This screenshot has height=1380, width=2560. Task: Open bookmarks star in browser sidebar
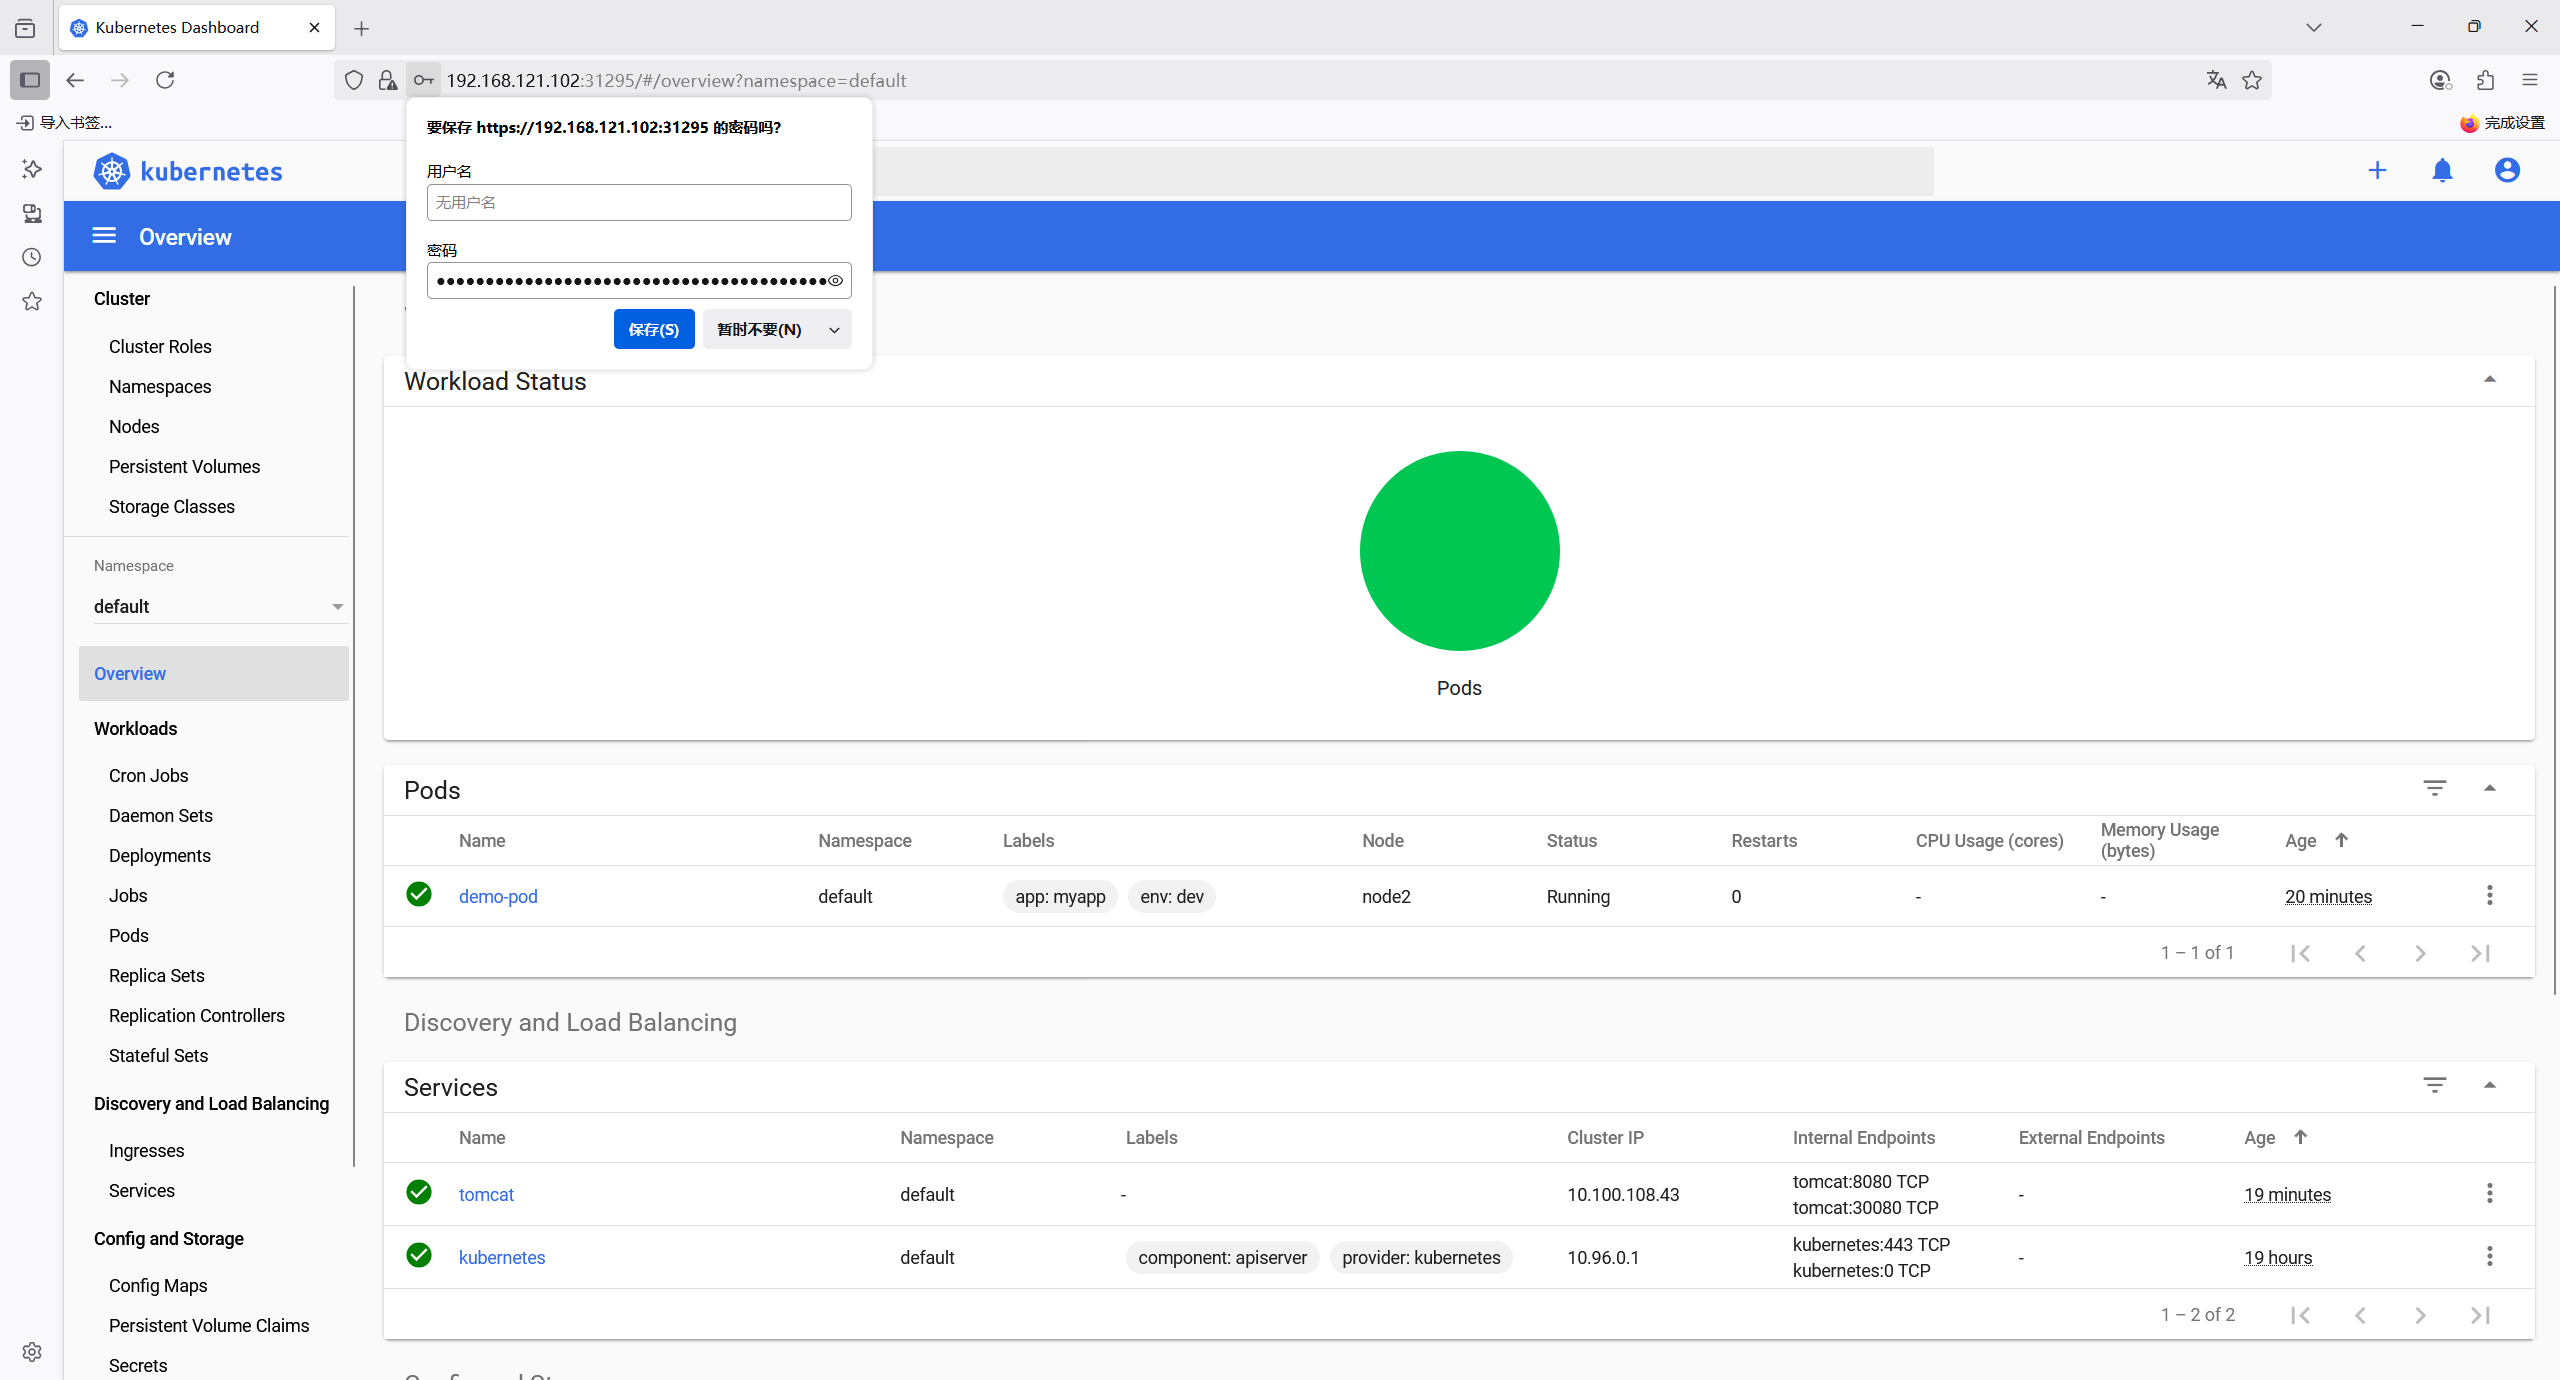click(x=32, y=301)
